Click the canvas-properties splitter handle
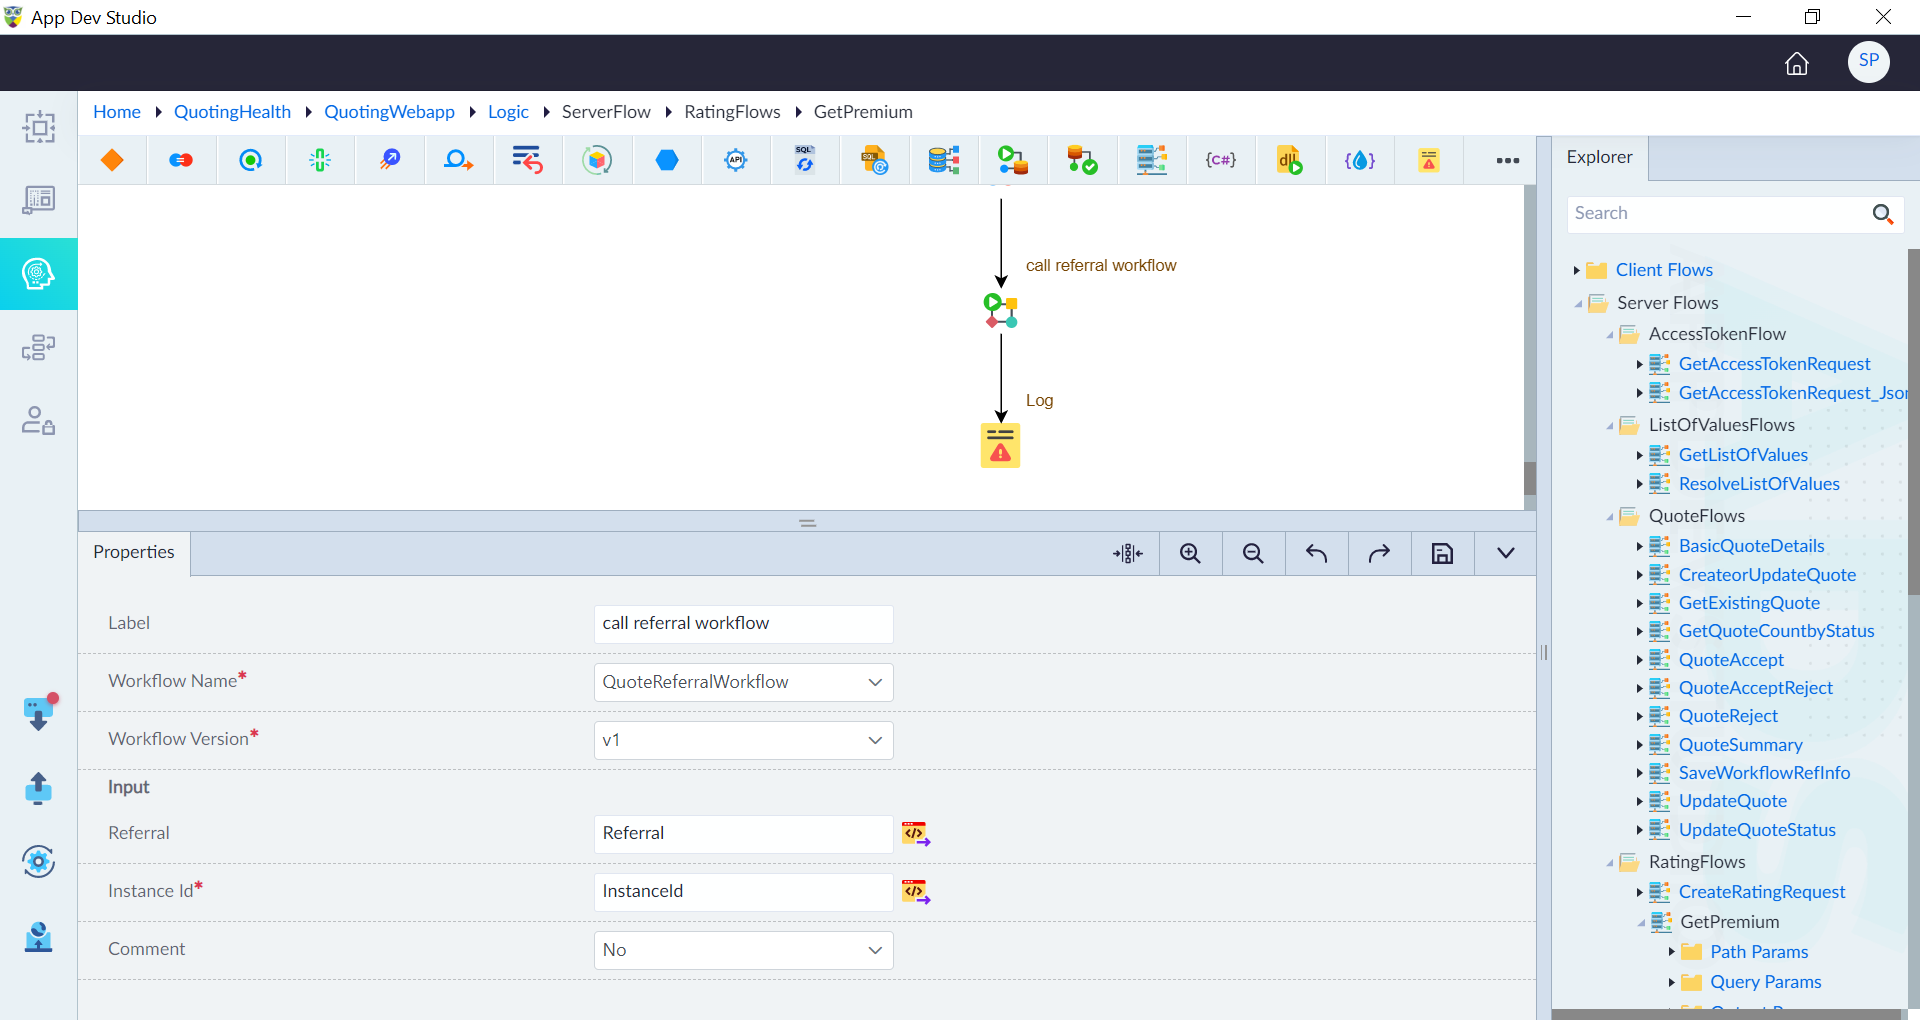The image size is (1920, 1020). [807, 522]
